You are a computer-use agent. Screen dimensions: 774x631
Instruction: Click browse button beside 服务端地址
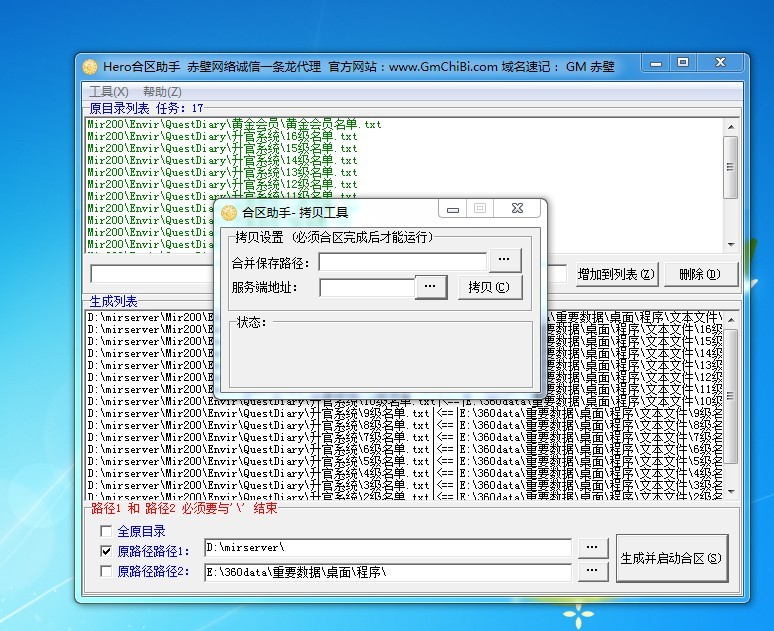pos(430,287)
